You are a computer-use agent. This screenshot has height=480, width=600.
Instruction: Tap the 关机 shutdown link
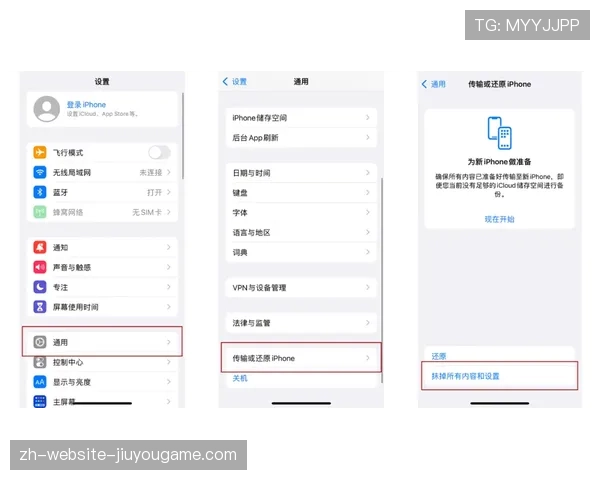[x=240, y=378]
